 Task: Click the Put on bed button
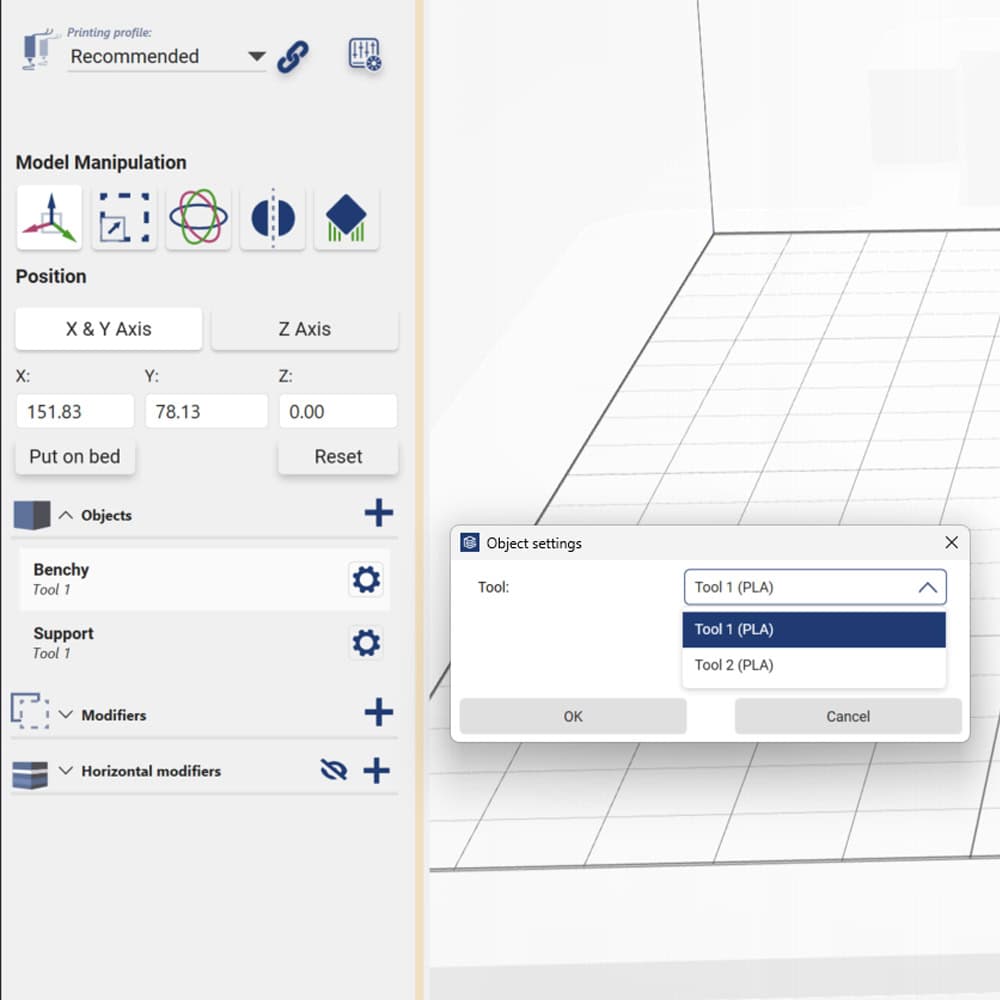coord(75,457)
